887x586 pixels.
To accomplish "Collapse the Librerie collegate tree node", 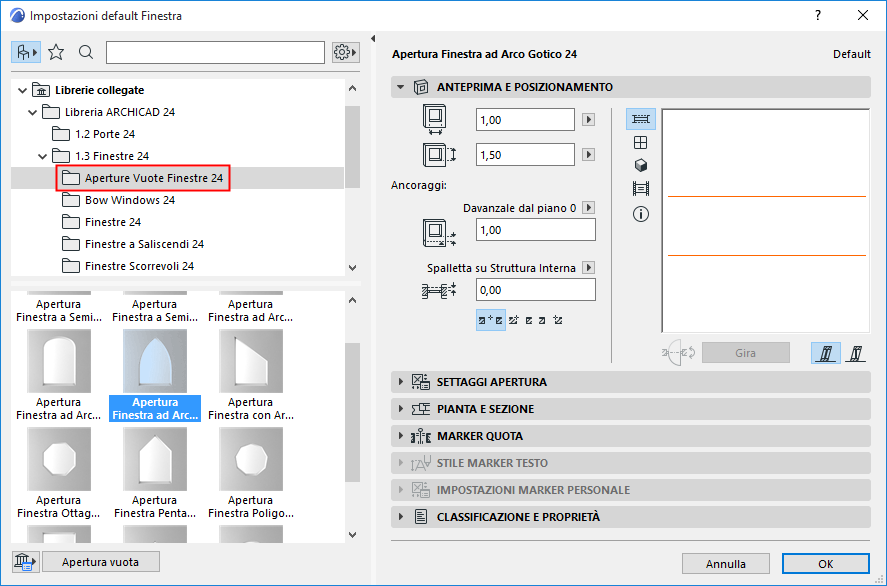I will coord(22,91).
